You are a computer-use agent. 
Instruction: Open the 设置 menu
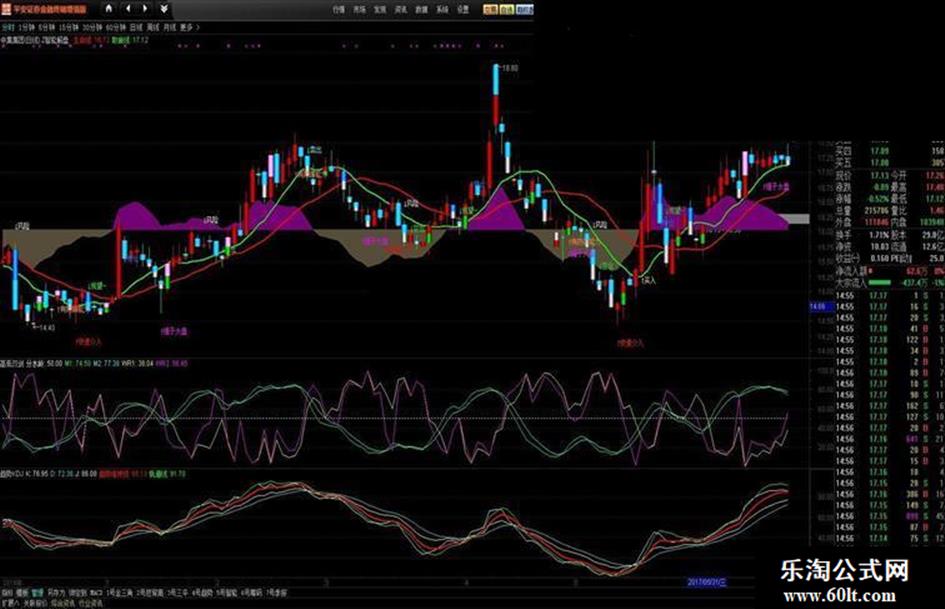(x=462, y=8)
